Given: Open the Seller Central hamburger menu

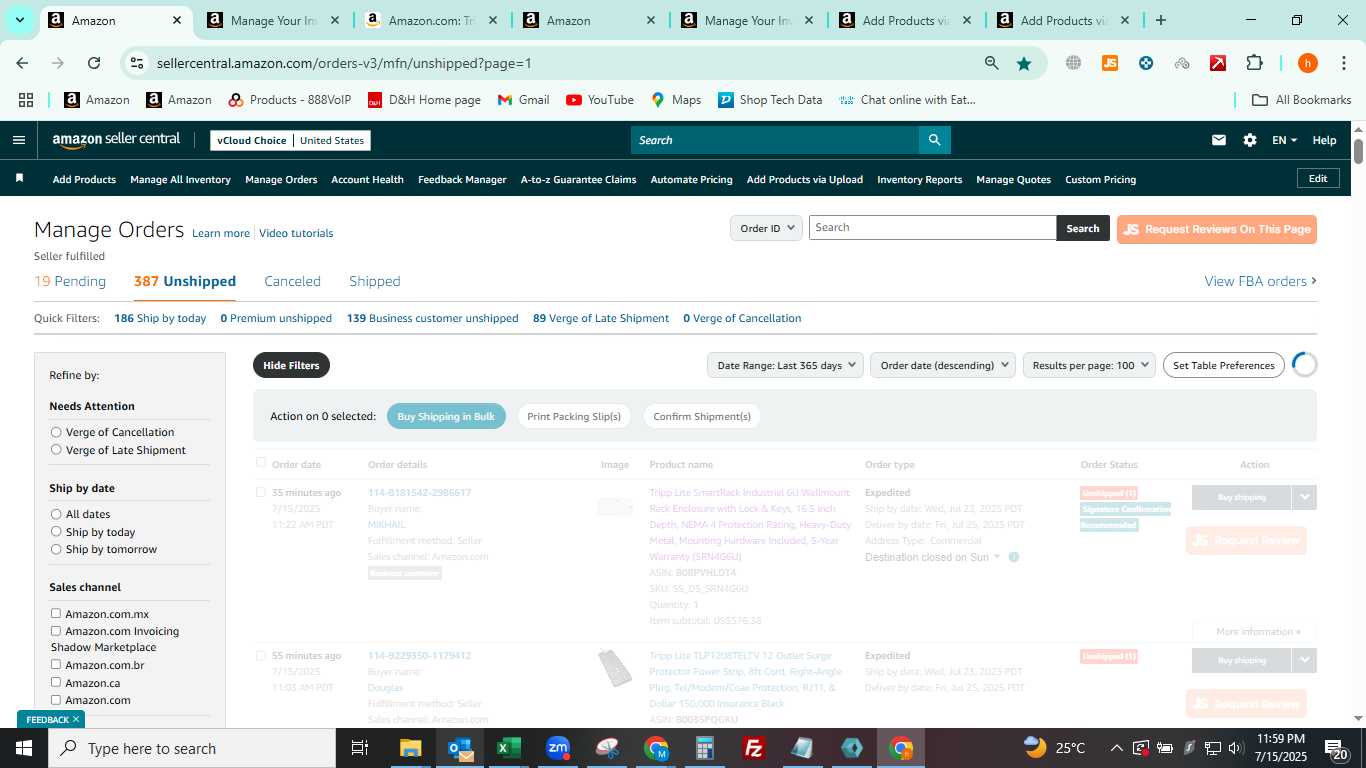Looking at the screenshot, I should point(18,140).
